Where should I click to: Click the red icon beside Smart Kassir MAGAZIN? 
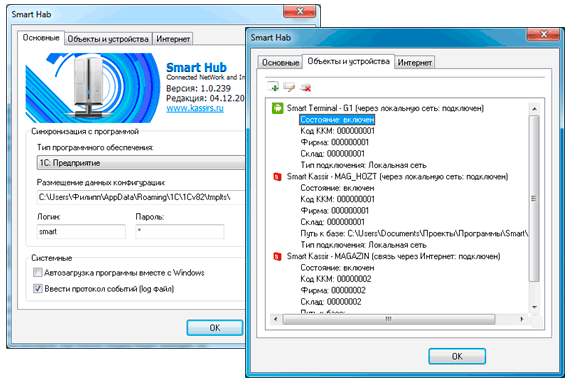[277, 257]
